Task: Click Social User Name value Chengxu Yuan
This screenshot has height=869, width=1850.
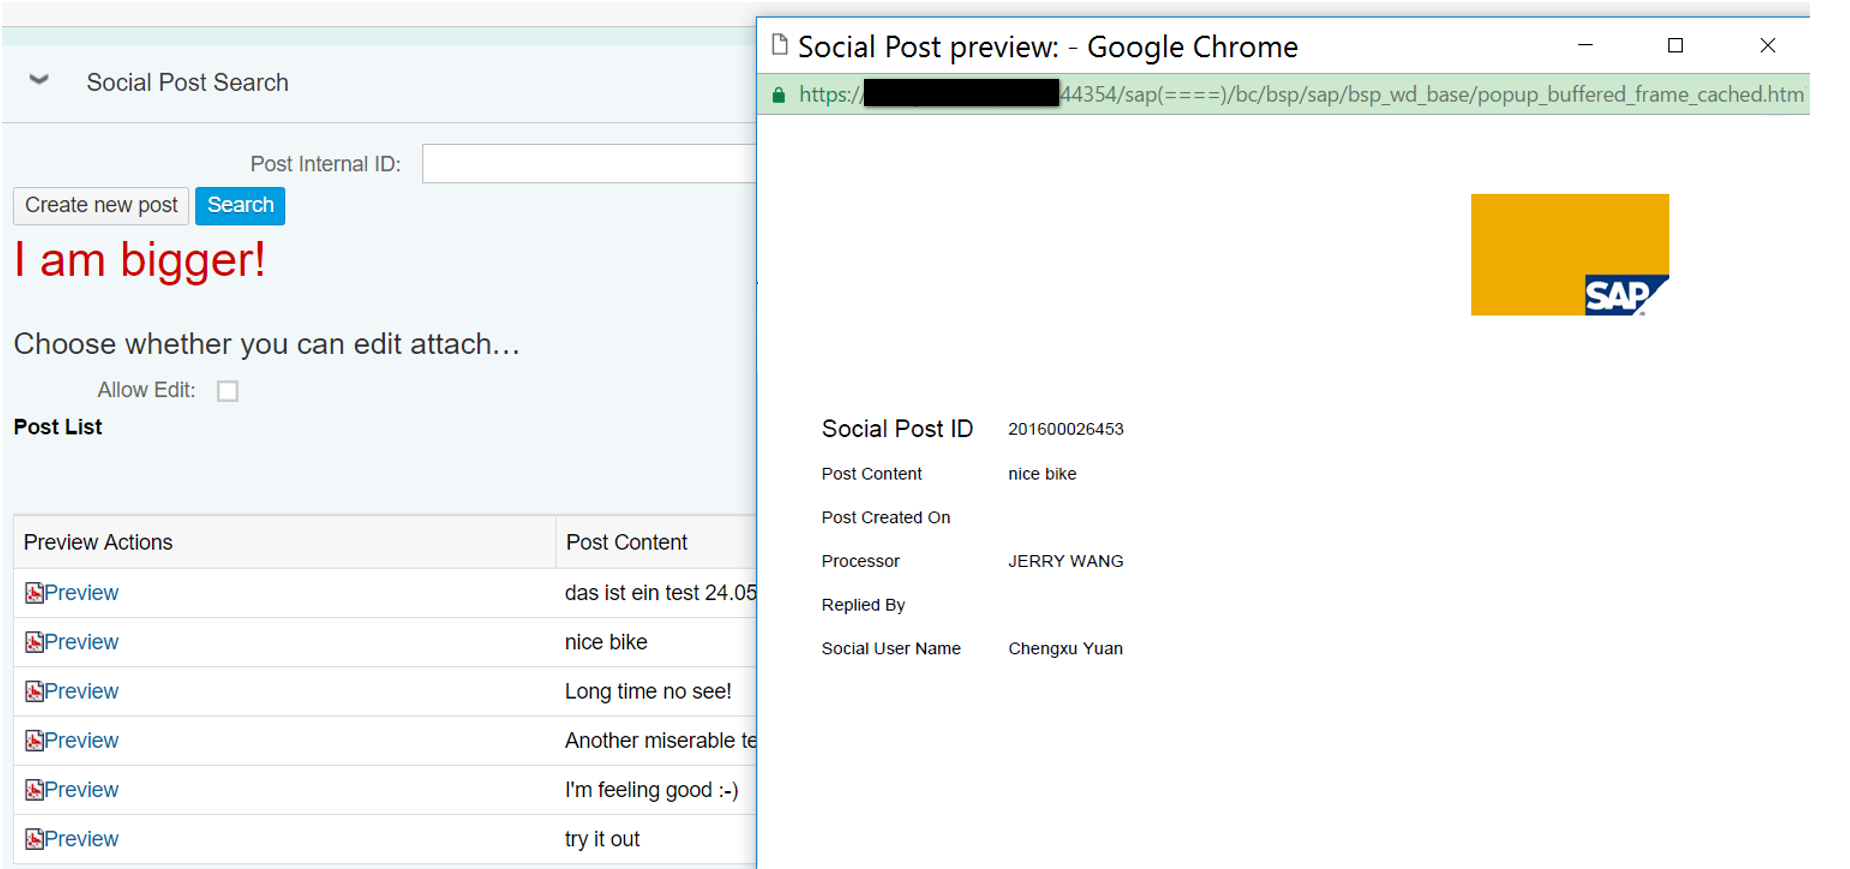Action: (1065, 648)
